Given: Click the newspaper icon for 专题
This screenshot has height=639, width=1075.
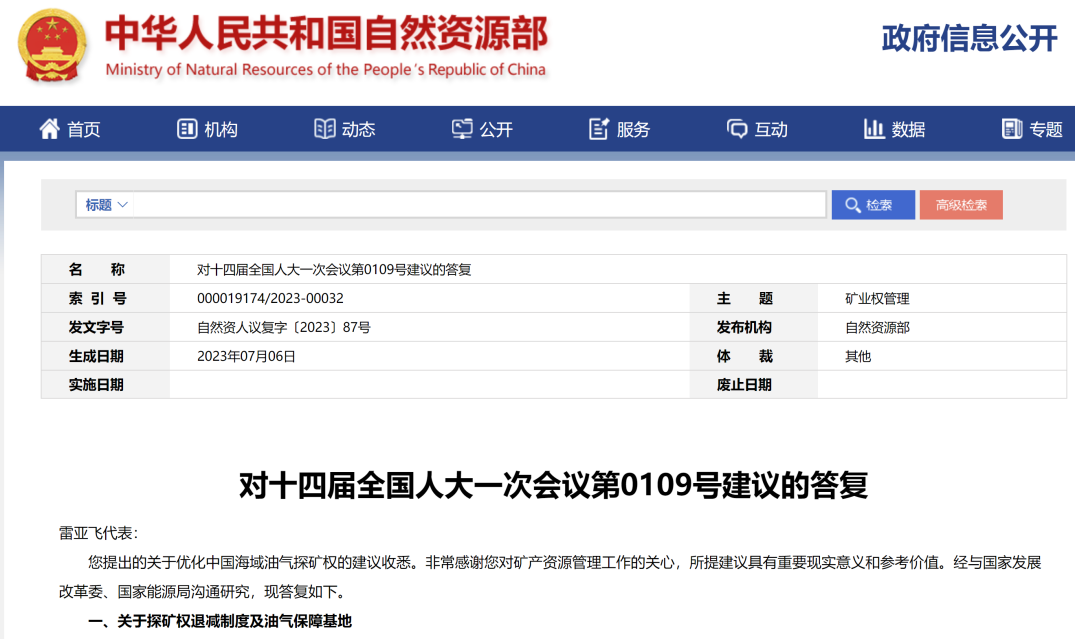Looking at the screenshot, I should pyautogui.click(x=1012, y=129).
